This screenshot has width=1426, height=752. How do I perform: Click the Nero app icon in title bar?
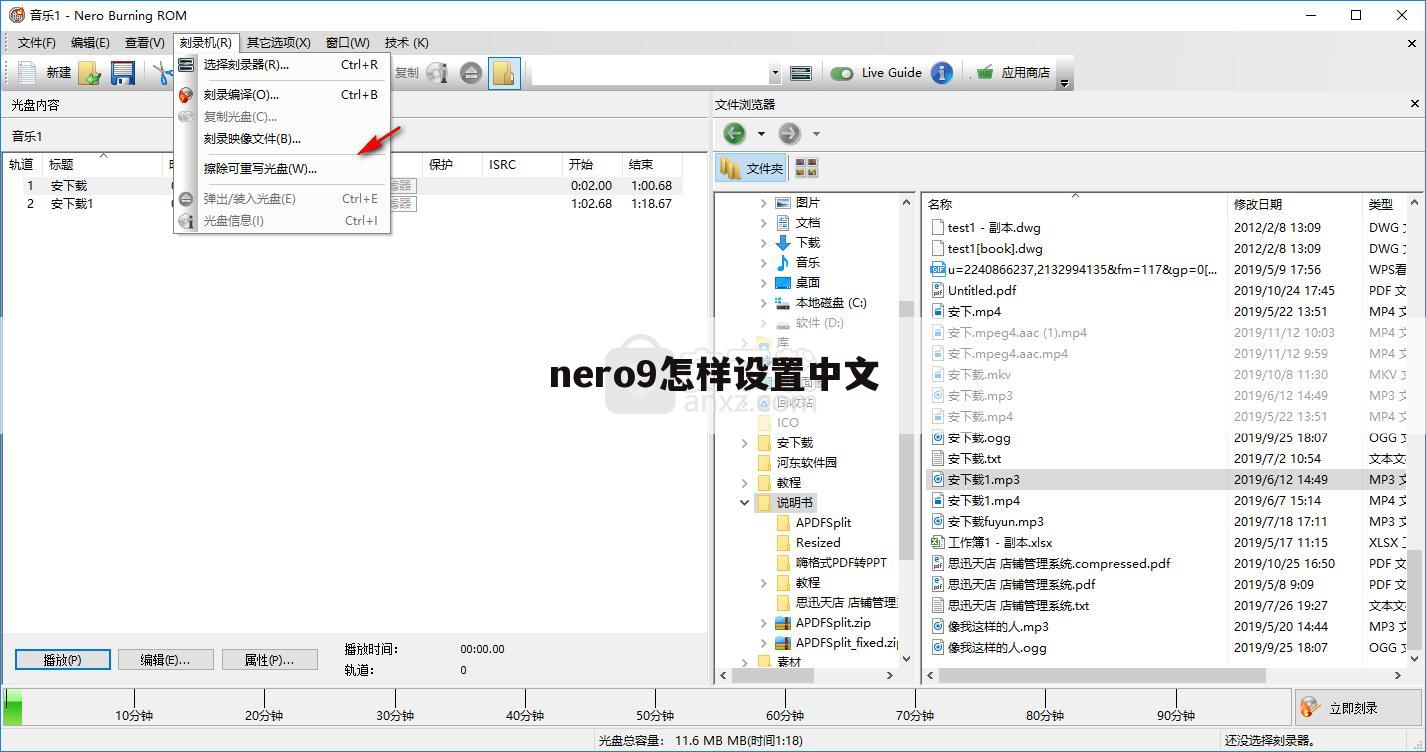tap(16, 15)
